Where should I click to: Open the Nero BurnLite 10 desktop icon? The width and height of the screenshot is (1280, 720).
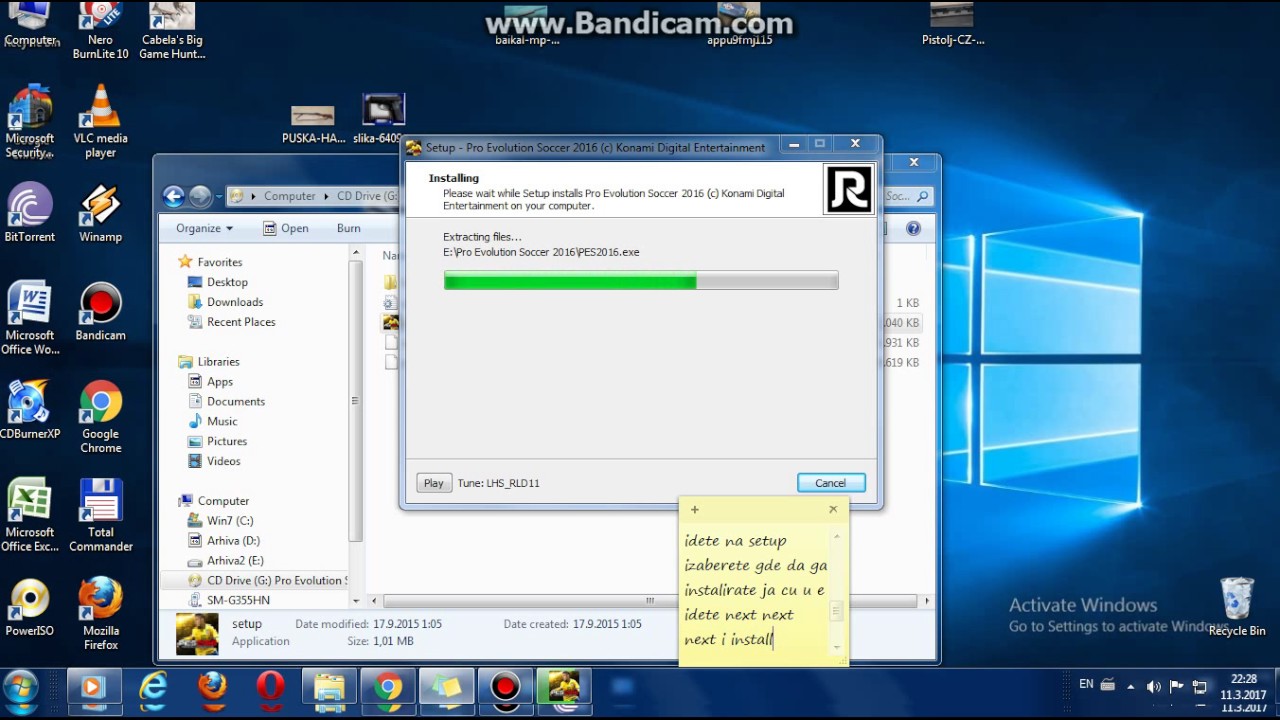point(100,30)
